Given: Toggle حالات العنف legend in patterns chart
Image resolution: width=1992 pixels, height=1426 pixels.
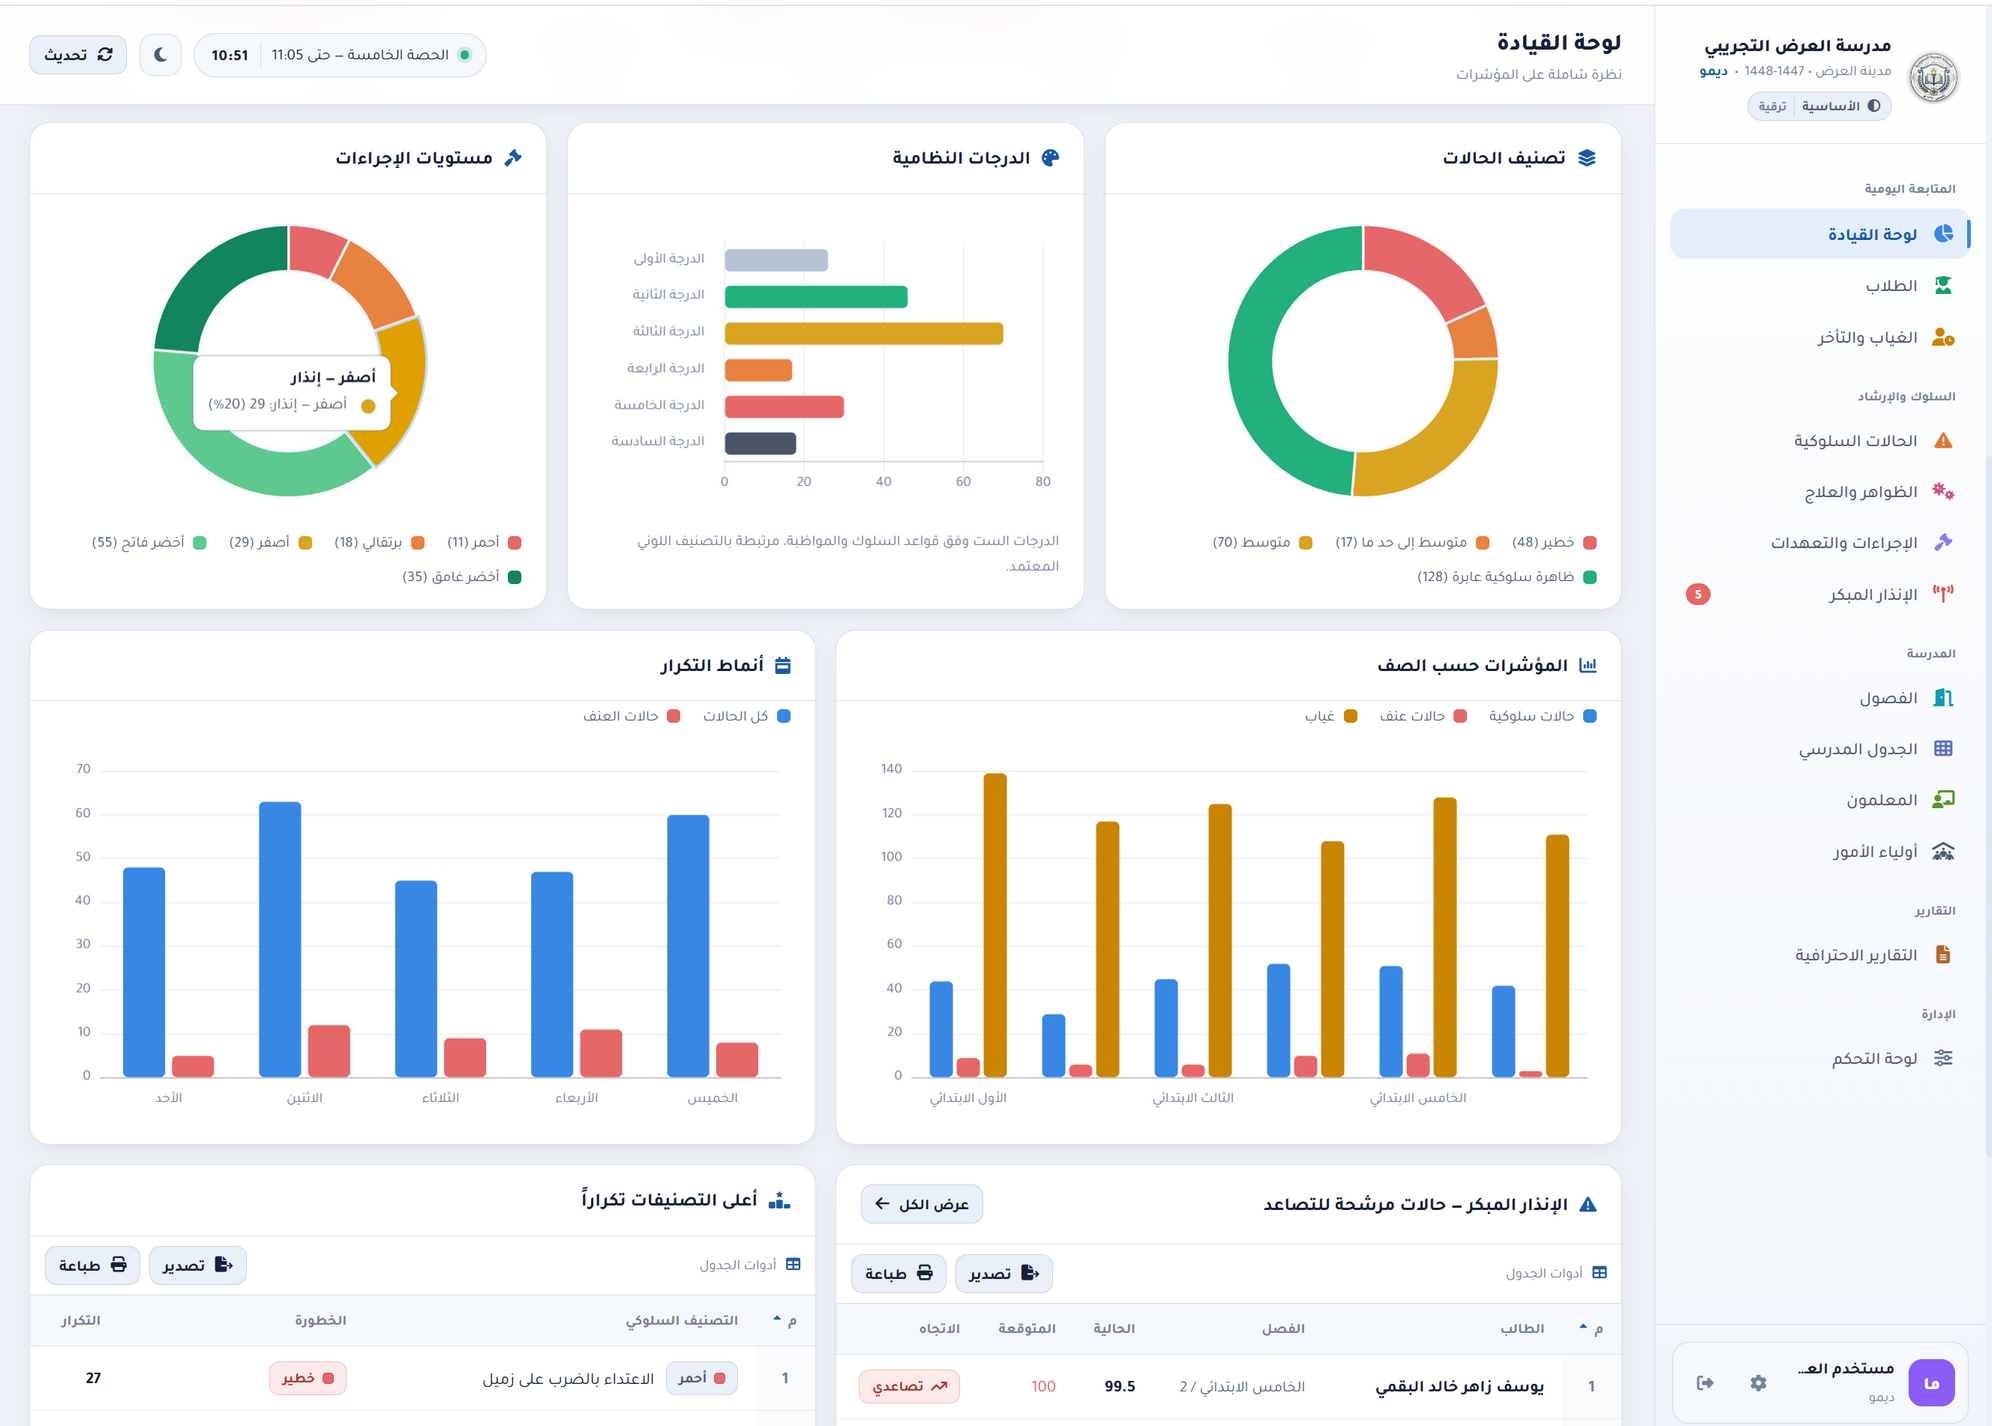Looking at the screenshot, I should [x=631, y=716].
